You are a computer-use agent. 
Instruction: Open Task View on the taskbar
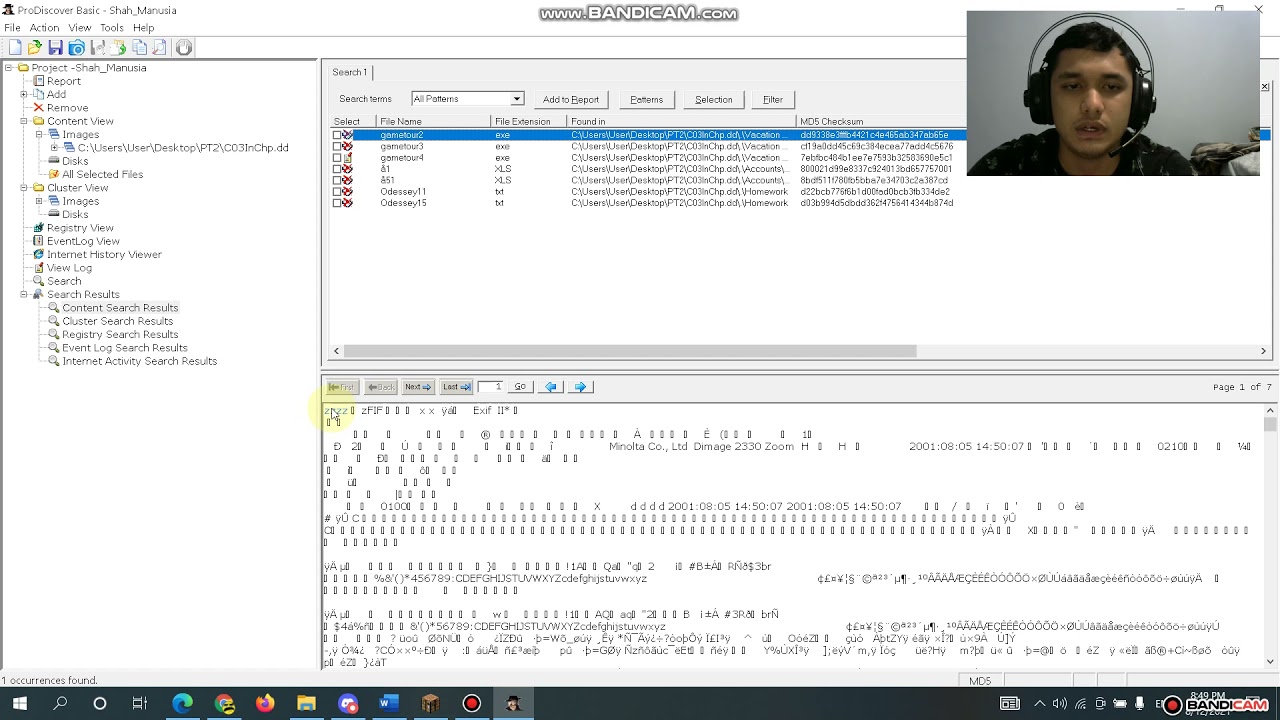(x=140, y=704)
